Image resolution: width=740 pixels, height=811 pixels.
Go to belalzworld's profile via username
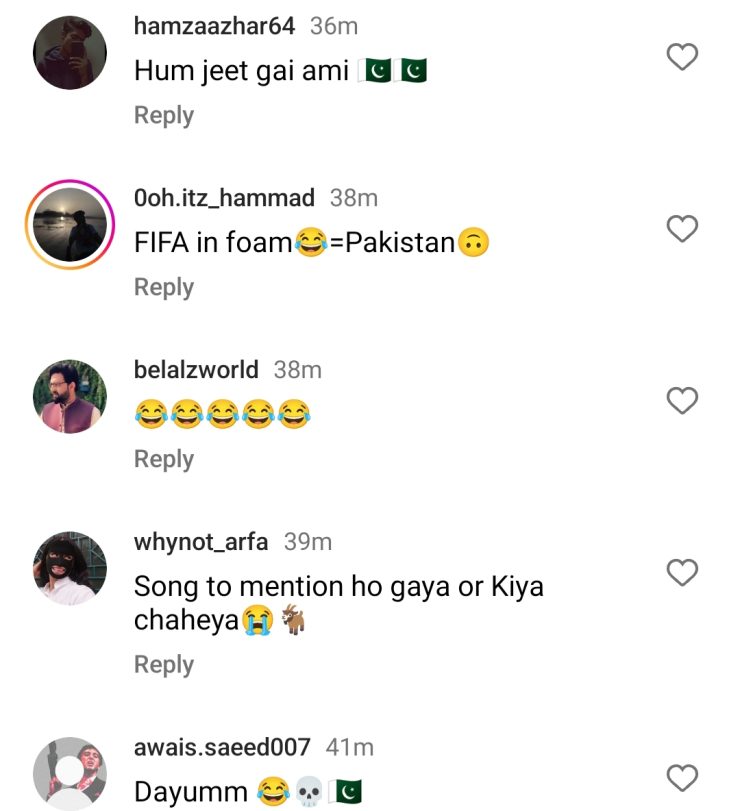coord(196,370)
